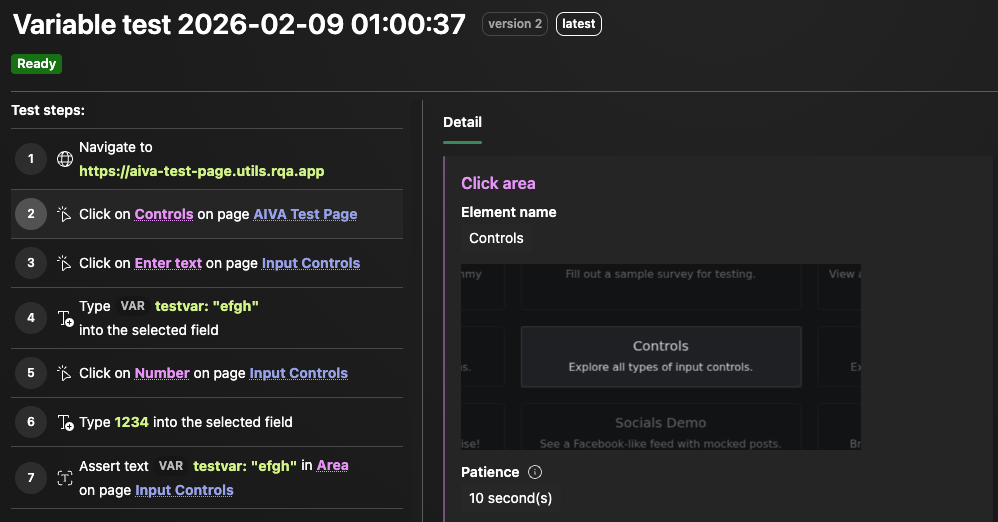The image size is (998, 522).
Task: Open Input Controls link in step 5
Action: coord(299,373)
